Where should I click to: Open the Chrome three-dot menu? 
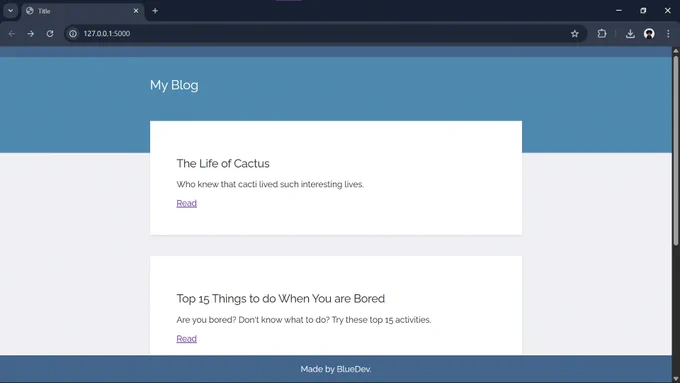tap(668, 33)
